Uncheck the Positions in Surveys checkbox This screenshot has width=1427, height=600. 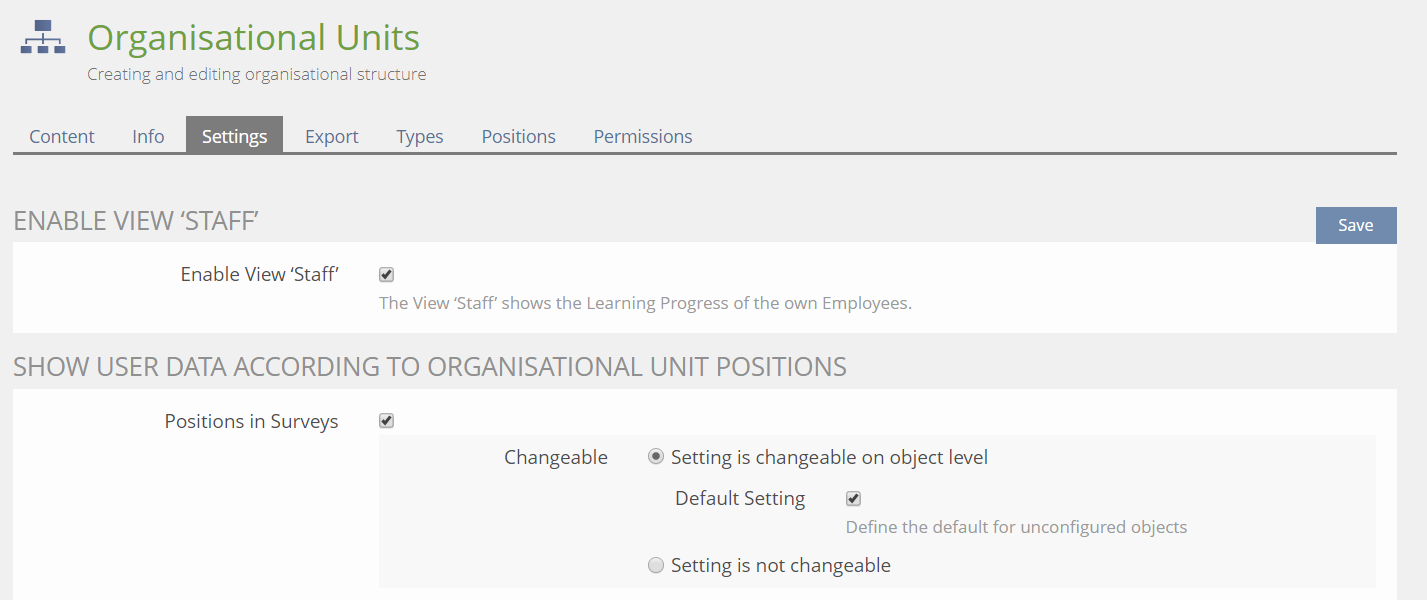click(x=387, y=421)
